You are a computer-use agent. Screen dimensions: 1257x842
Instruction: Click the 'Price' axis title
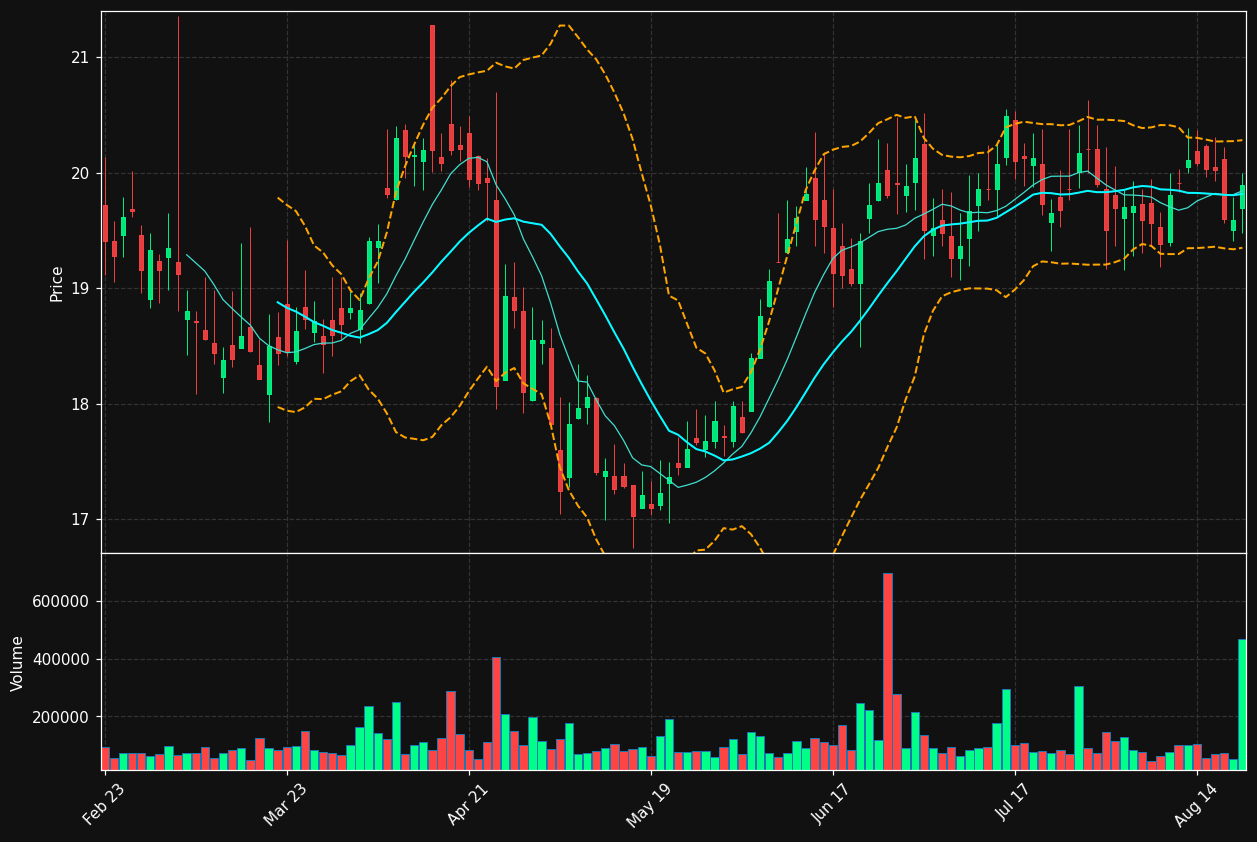(x=57, y=283)
